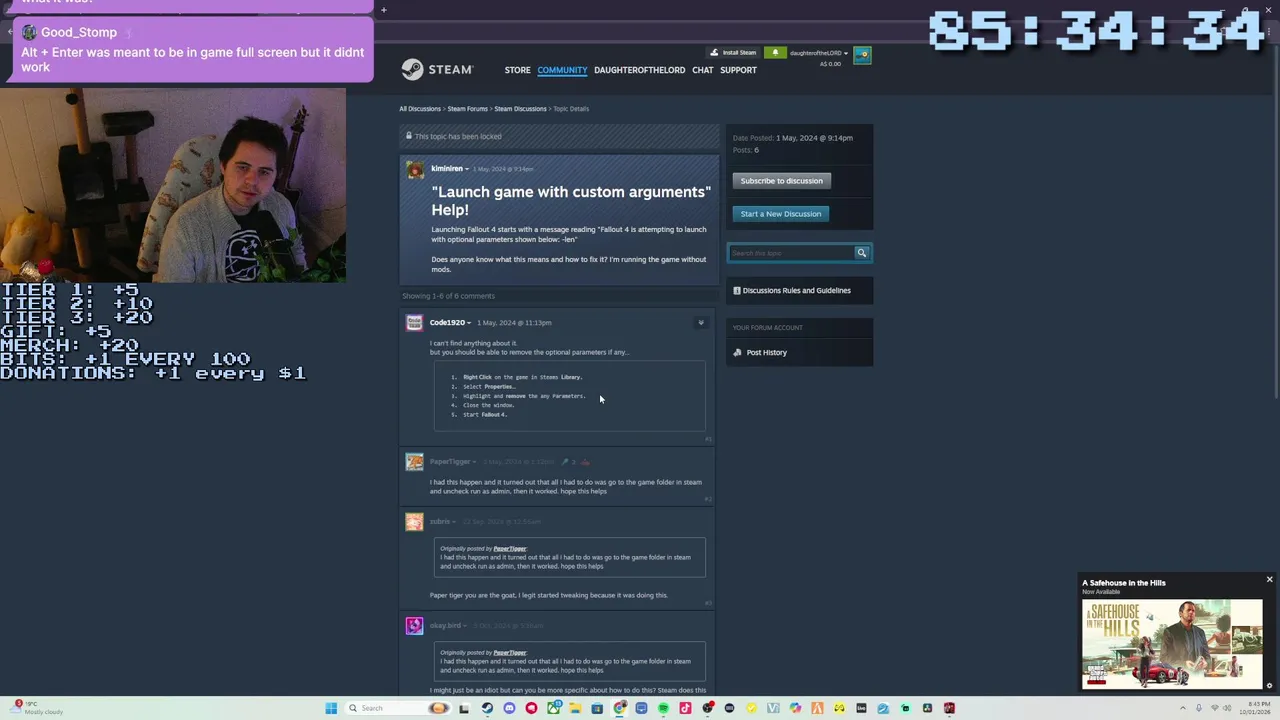Focus the Search this topic field
The height and width of the screenshot is (720, 1280).
[x=791, y=253]
